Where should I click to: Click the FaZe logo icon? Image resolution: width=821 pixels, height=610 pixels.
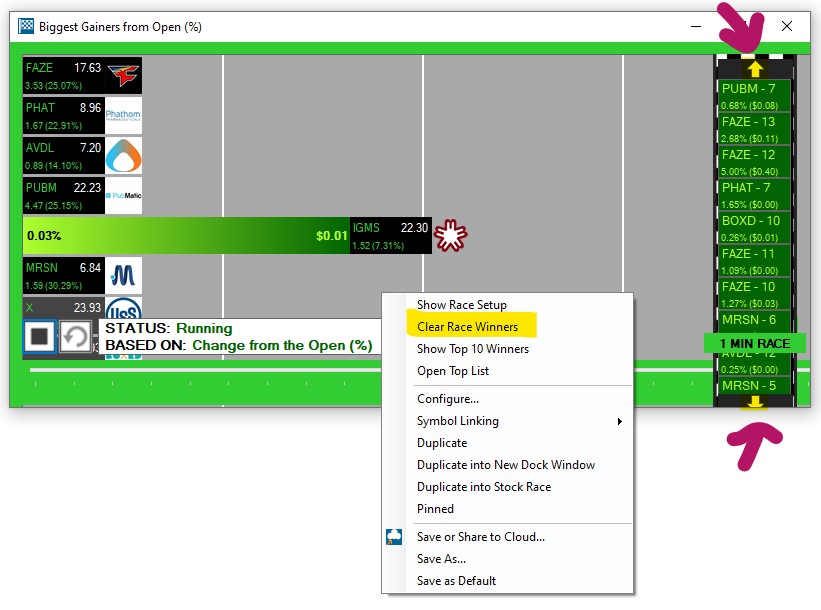pyautogui.click(x=123, y=76)
